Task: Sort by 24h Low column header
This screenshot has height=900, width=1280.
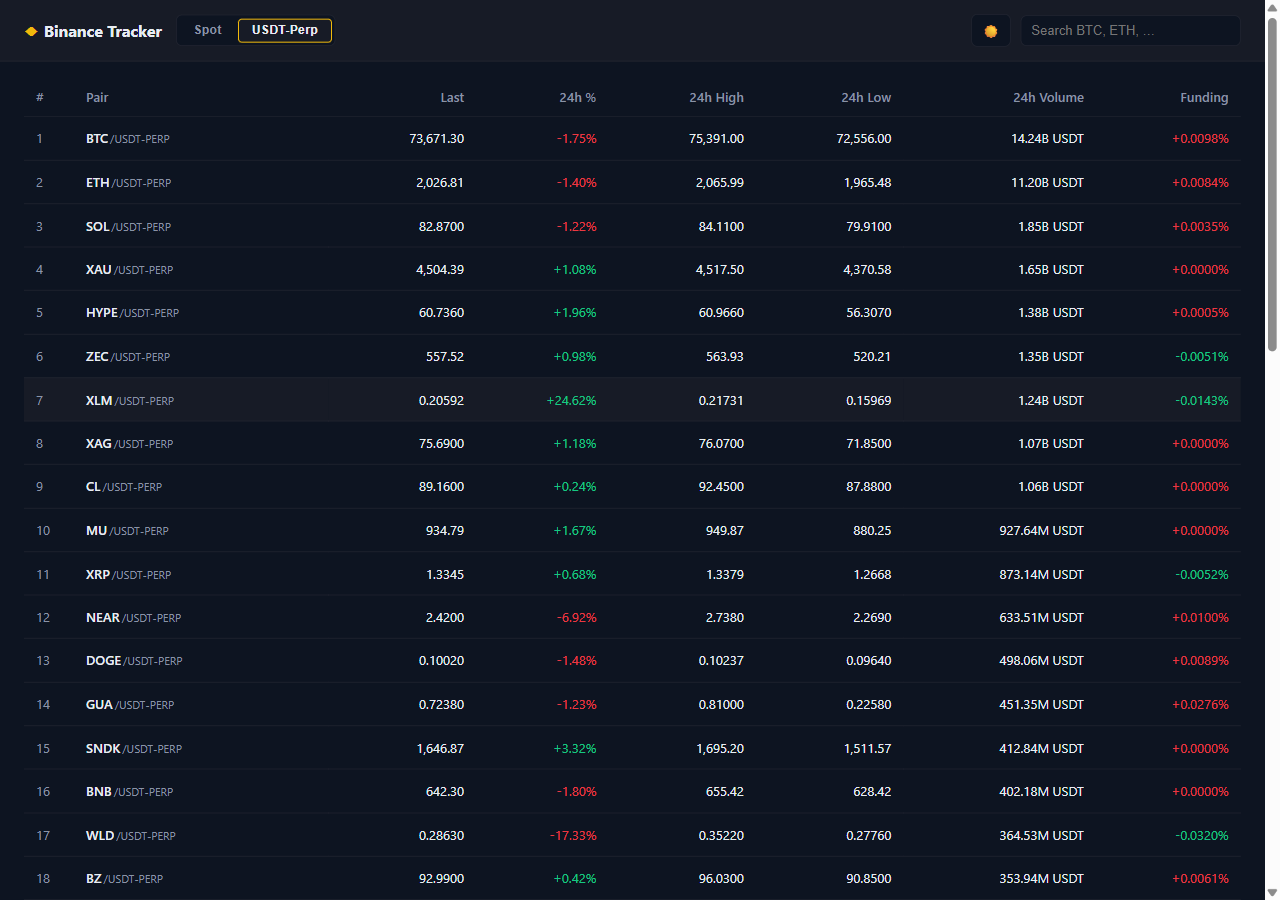Action: tap(866, 98)
